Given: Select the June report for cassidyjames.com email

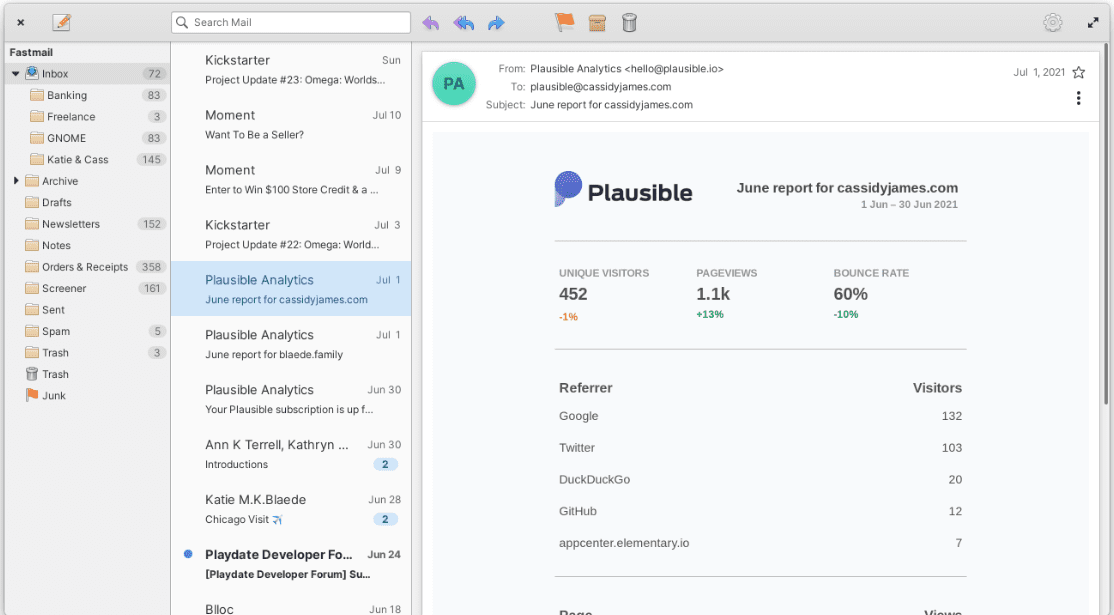Looking at the screenshot, I should click(291, 289).
